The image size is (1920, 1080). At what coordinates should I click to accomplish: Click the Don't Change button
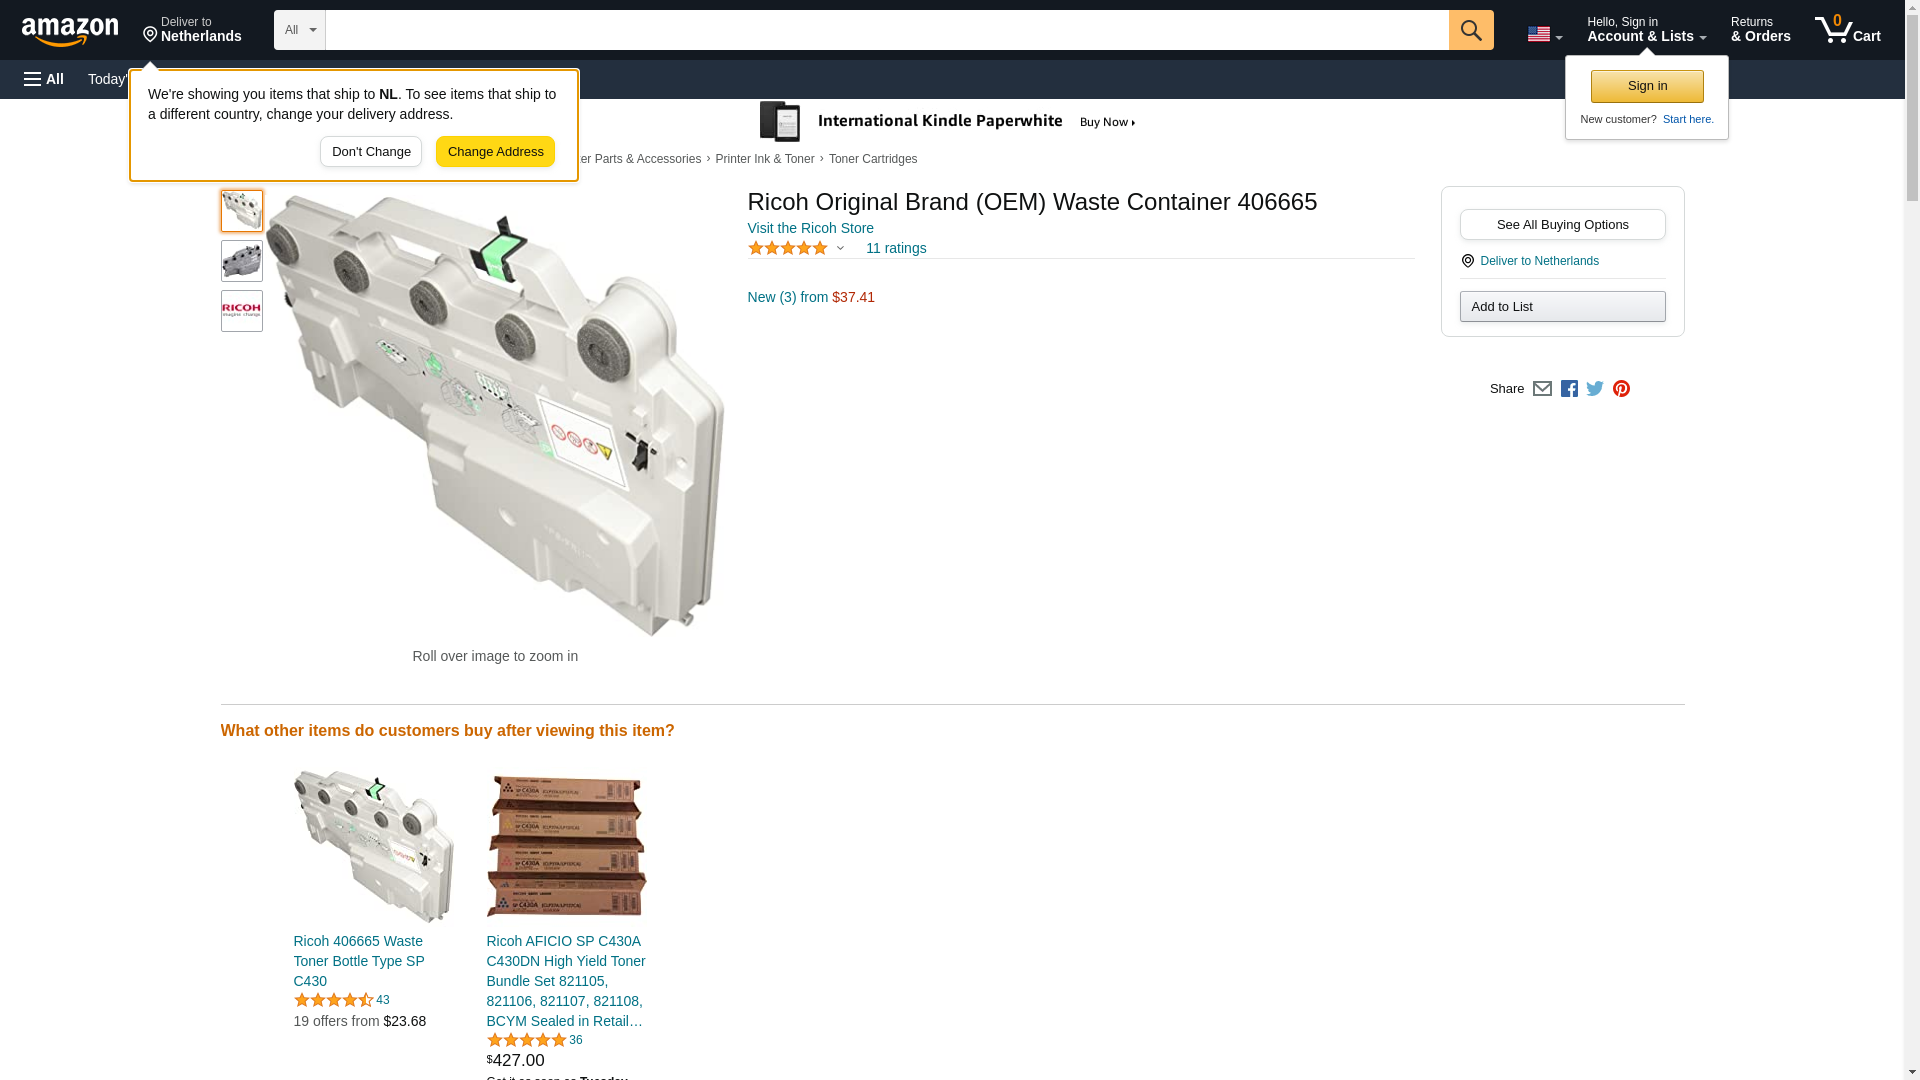pyautogui.click(x=371, y=152)
